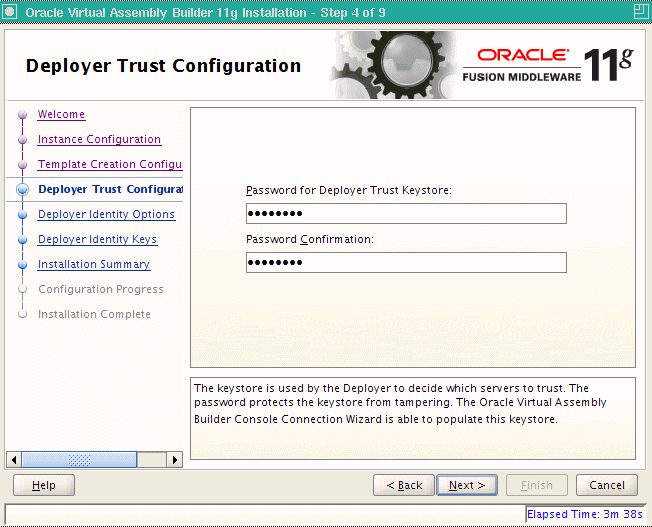Click the 'Password for Deployer Trust Keystore' label
The height and width of the screenshot is (527, 652).
tap(348, 191)
